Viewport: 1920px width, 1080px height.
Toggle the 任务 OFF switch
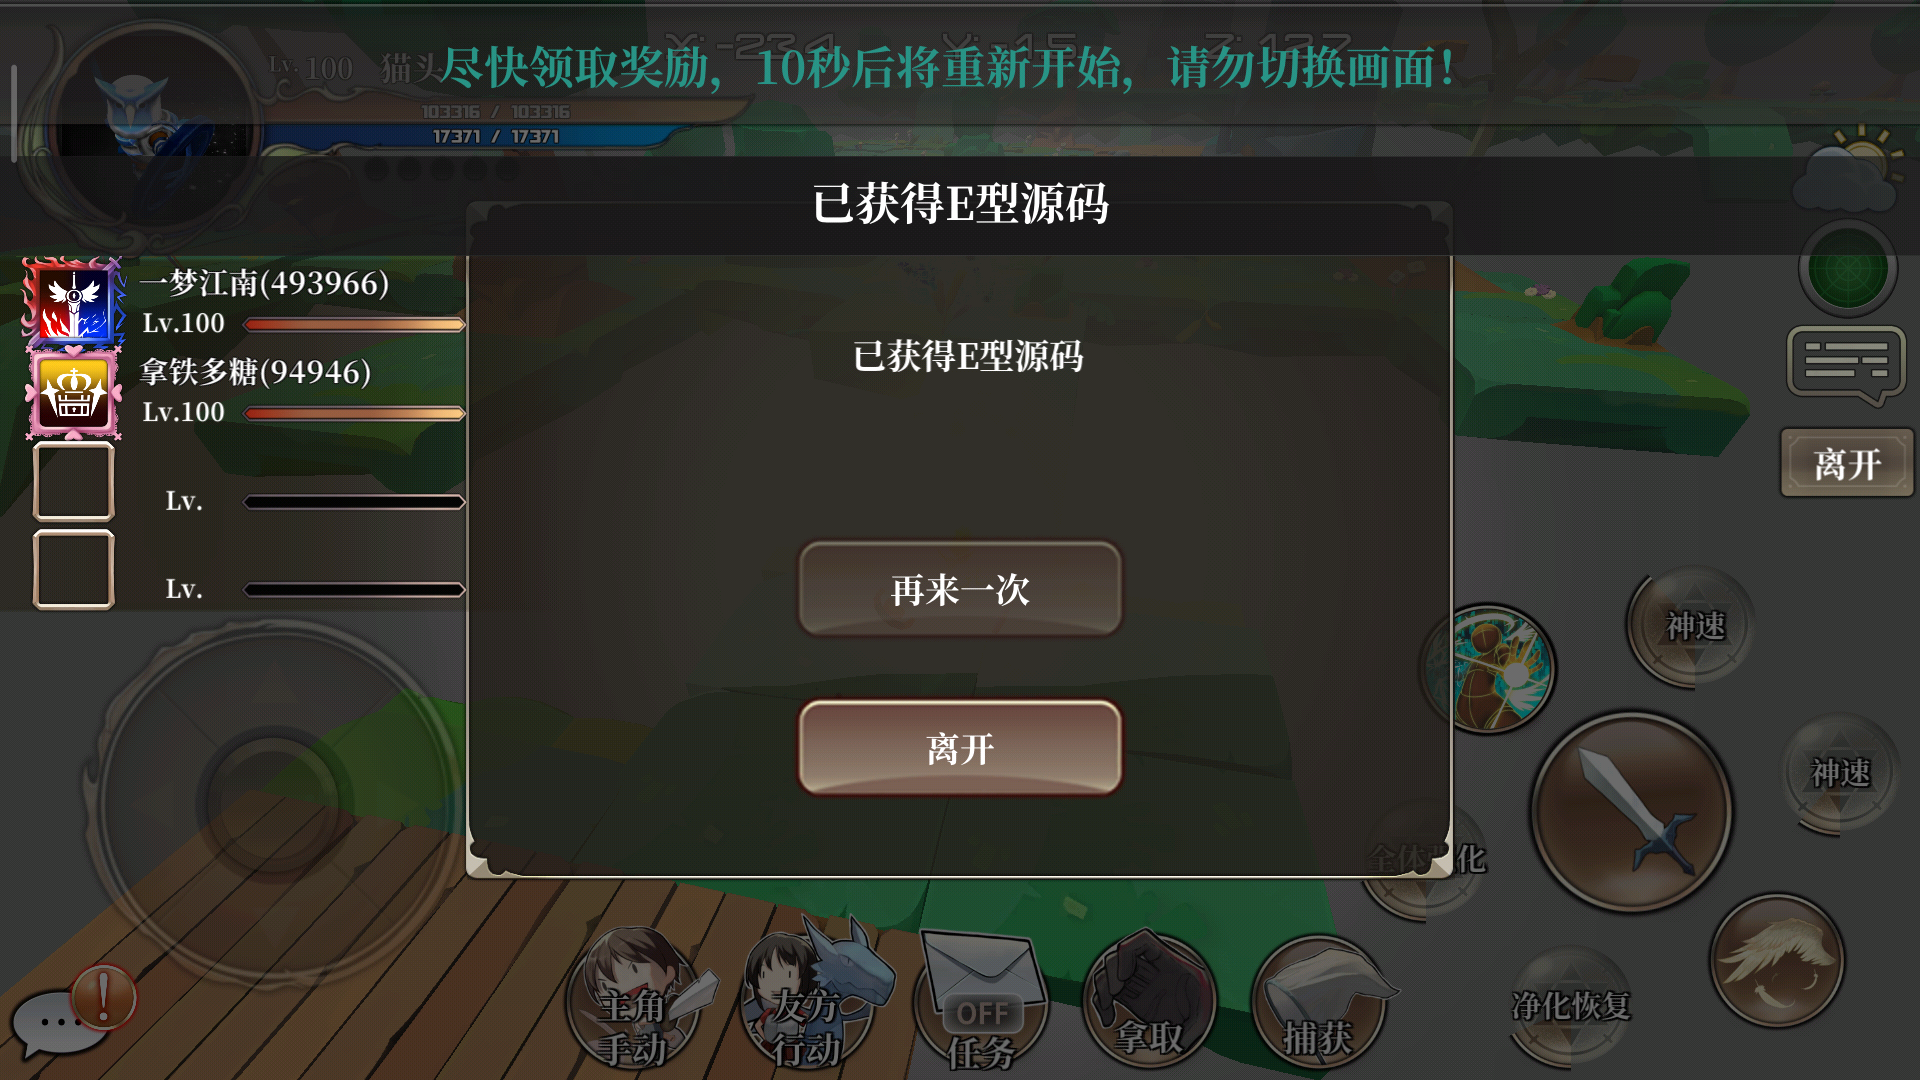coord(981,1003)
